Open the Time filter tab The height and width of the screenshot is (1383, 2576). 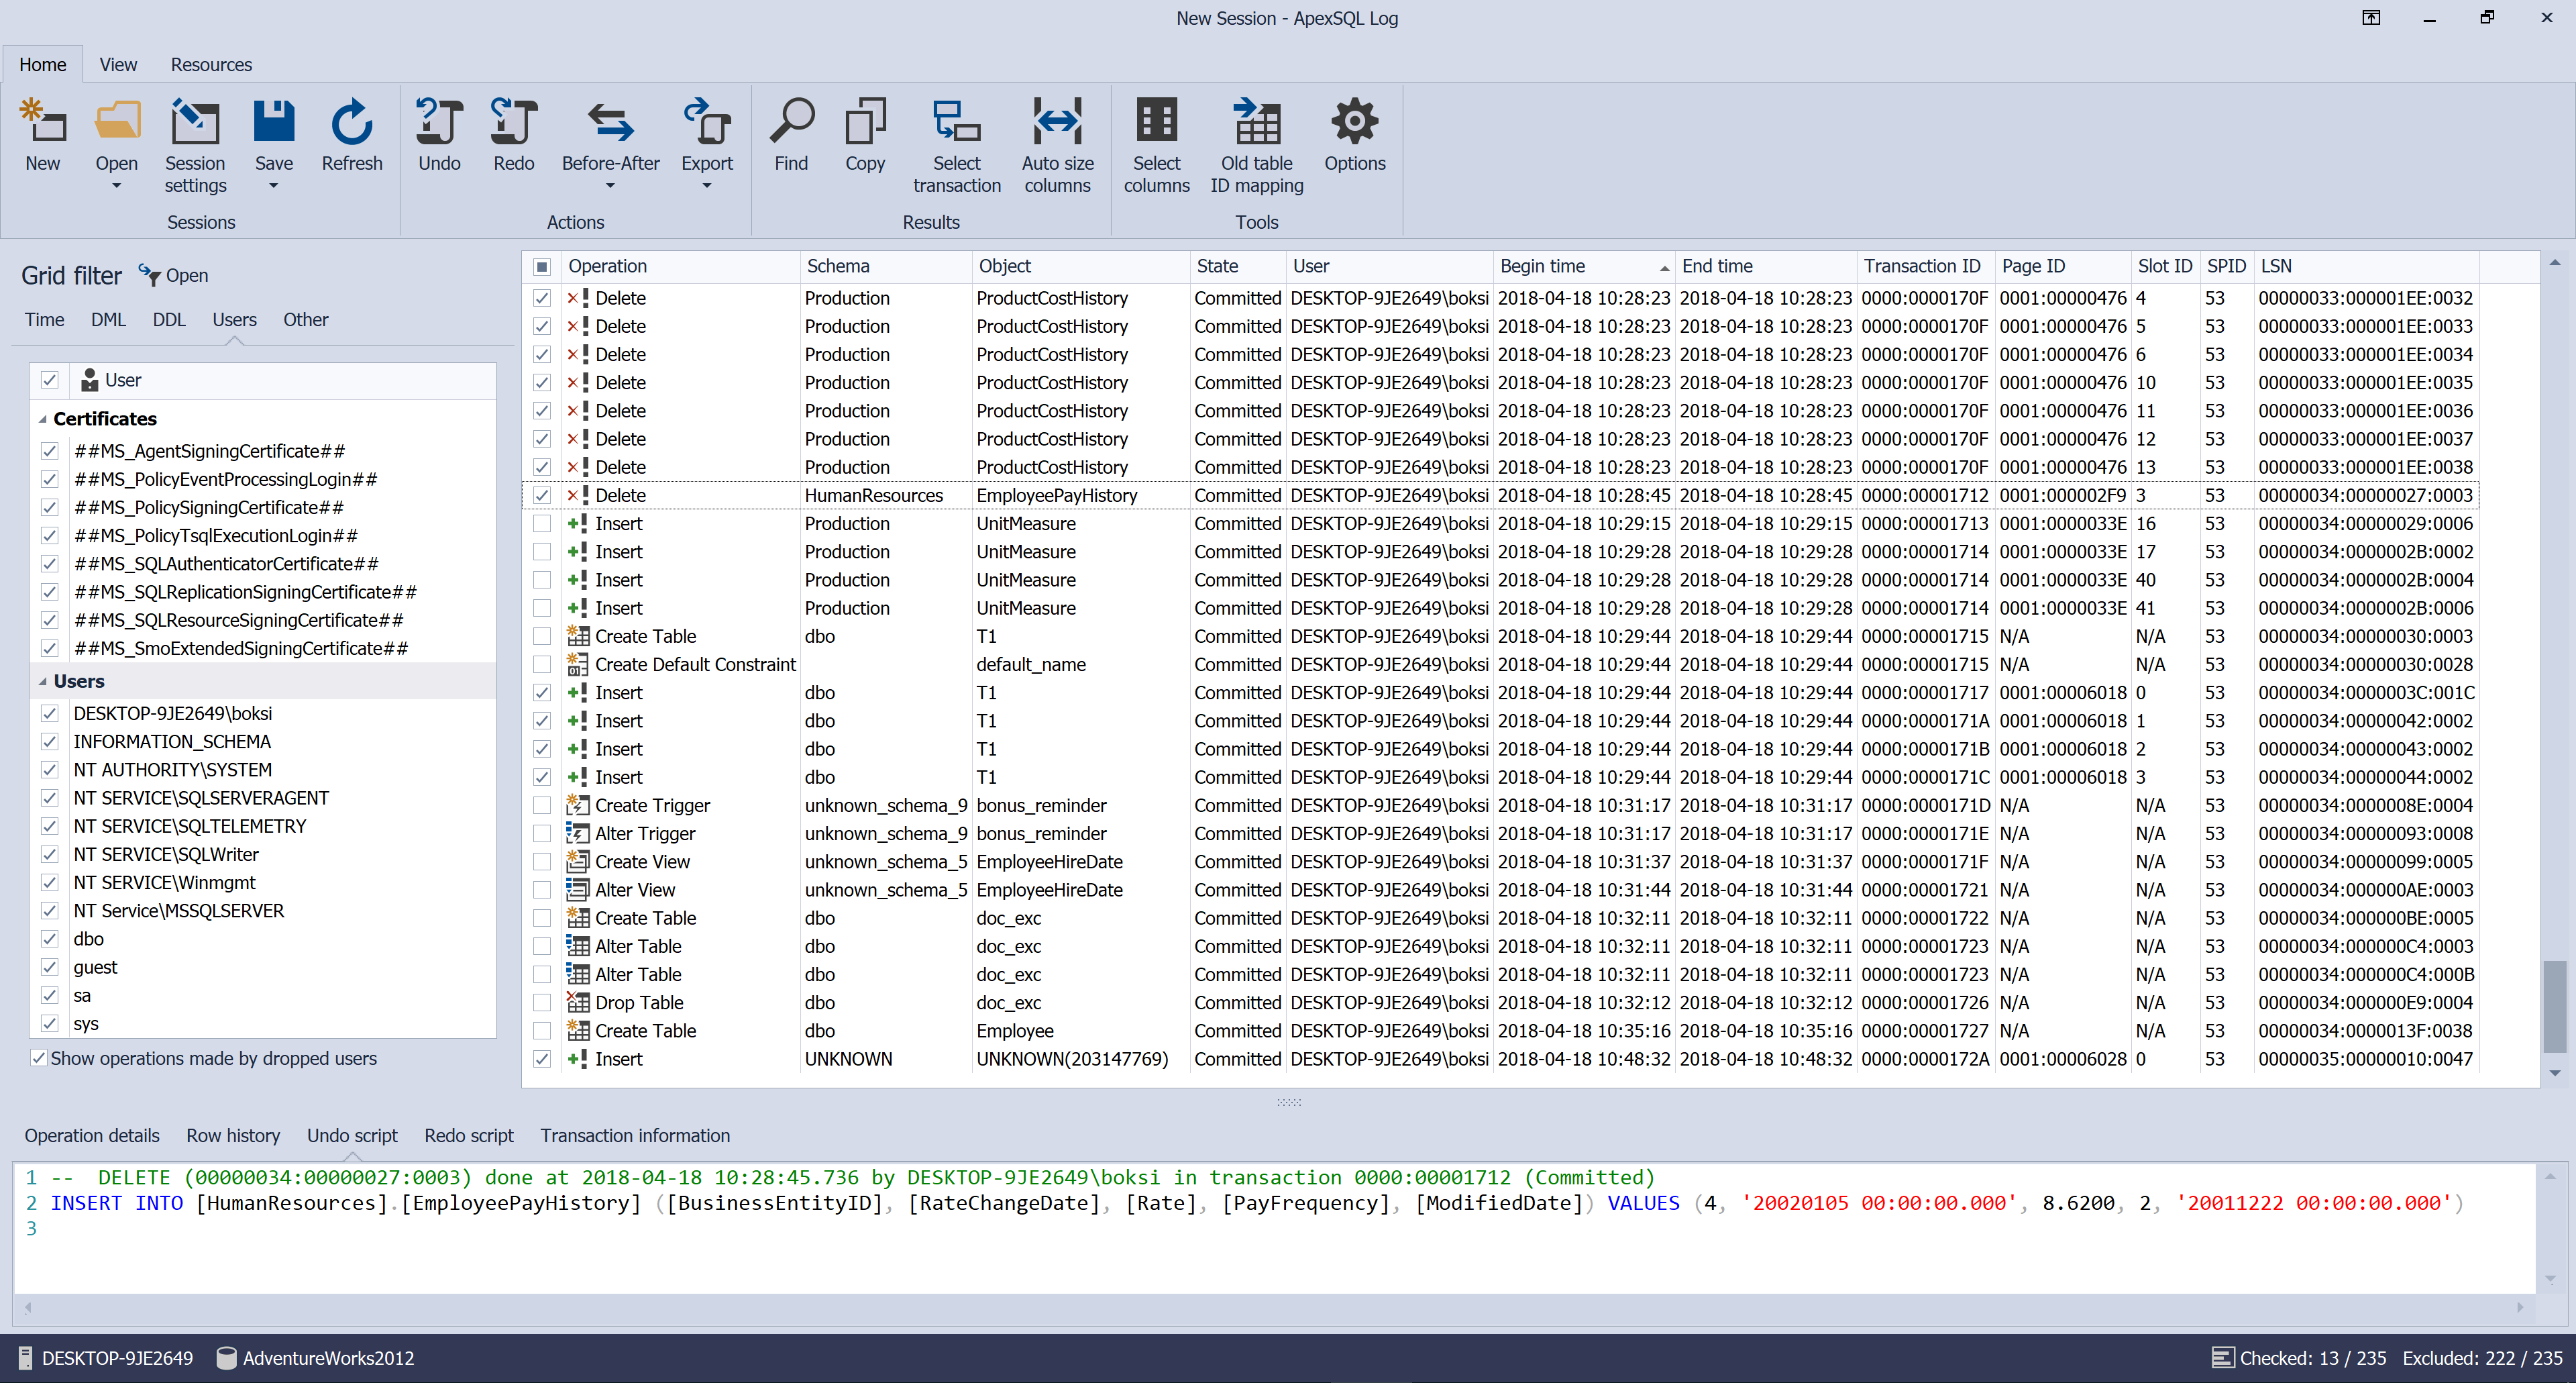(44, 319)
